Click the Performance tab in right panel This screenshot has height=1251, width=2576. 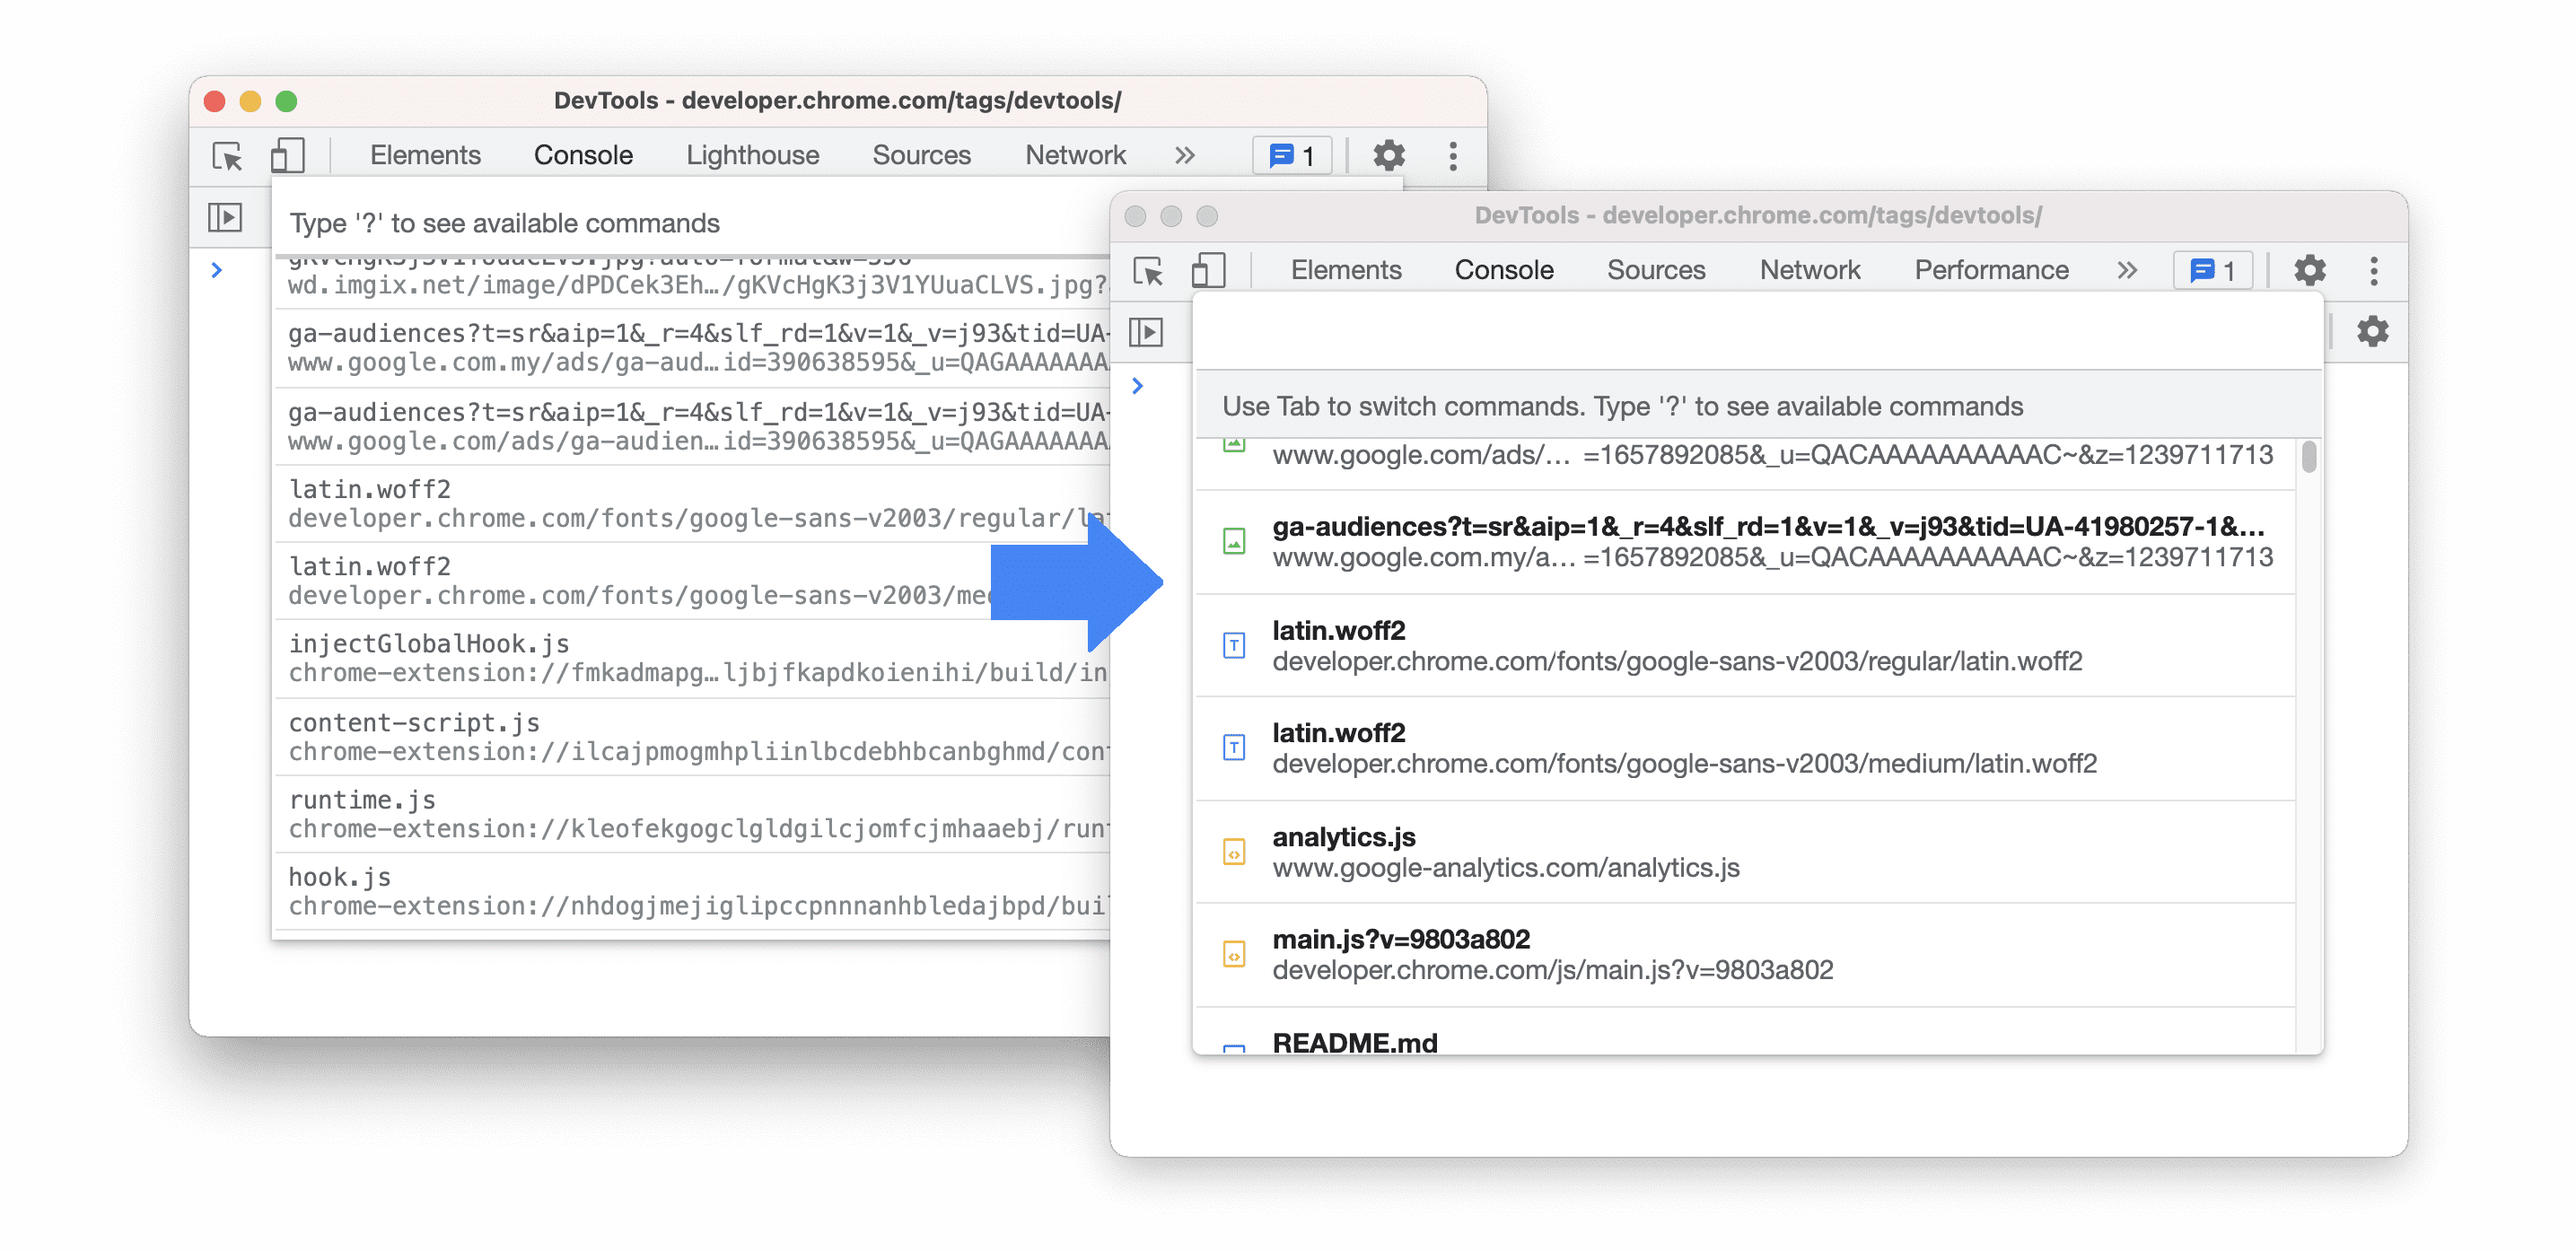1993,267
